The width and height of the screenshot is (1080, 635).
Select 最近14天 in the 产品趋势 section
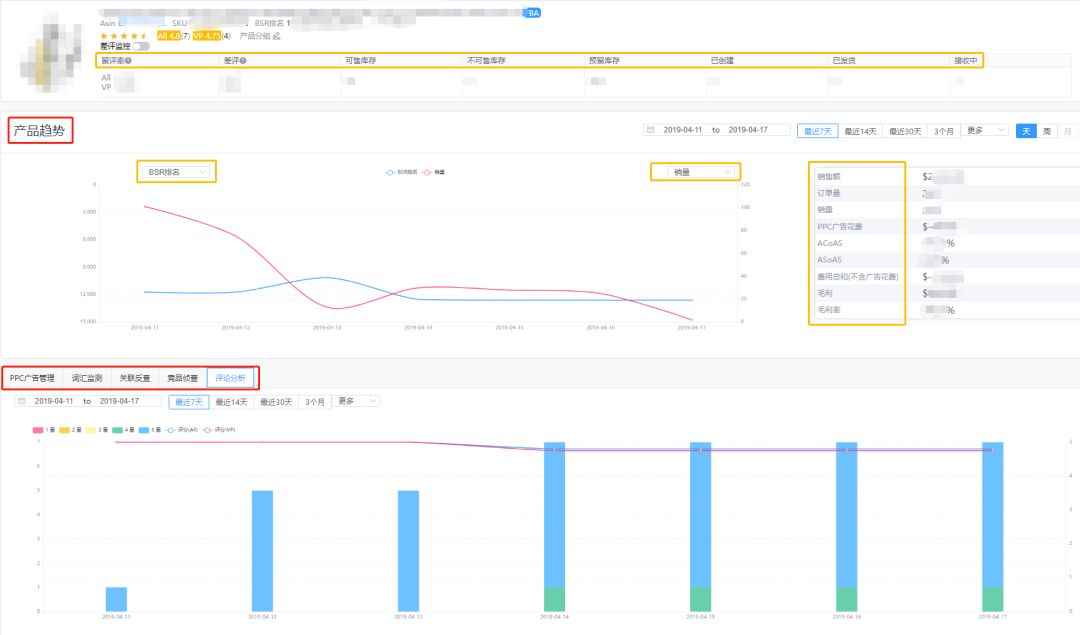[x=859, y=131]
